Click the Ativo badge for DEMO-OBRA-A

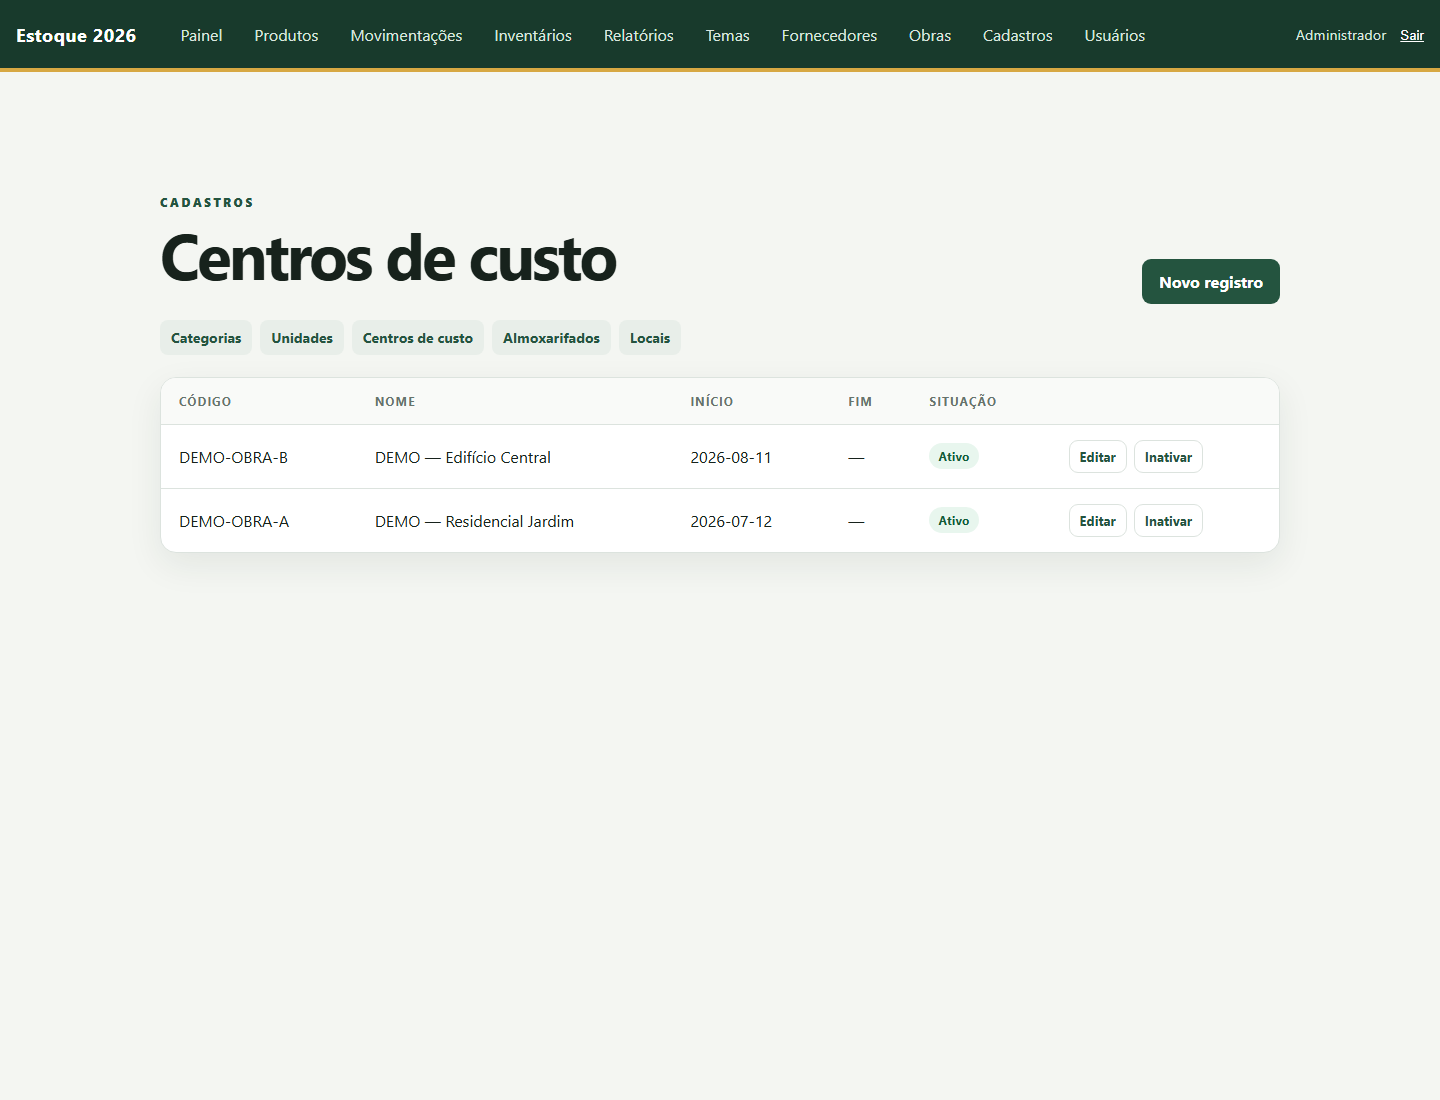(954, 521)
